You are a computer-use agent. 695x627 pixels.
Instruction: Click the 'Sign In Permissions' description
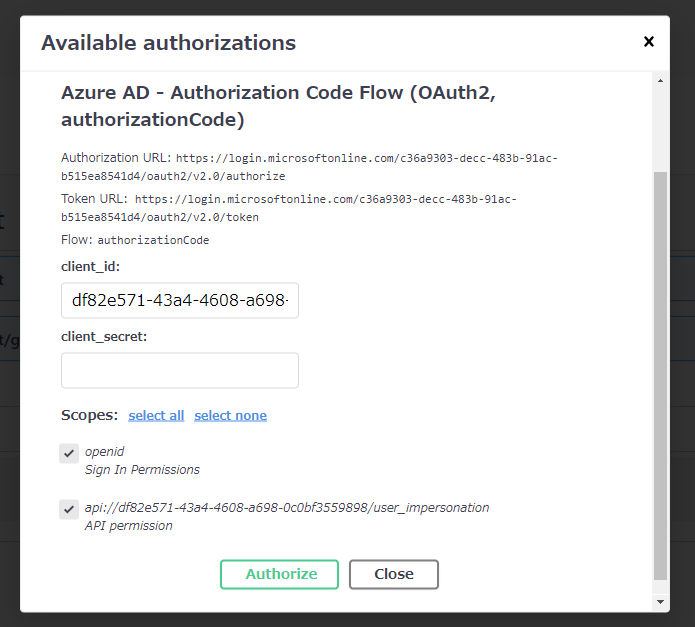[x=142, y=470]
